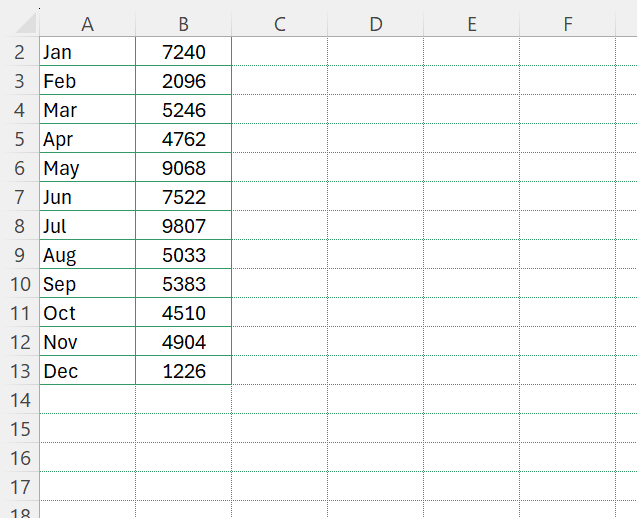Click the cell containing Oct
The height and width of the screenshot is (518, 637).
(x=88, y=312)
